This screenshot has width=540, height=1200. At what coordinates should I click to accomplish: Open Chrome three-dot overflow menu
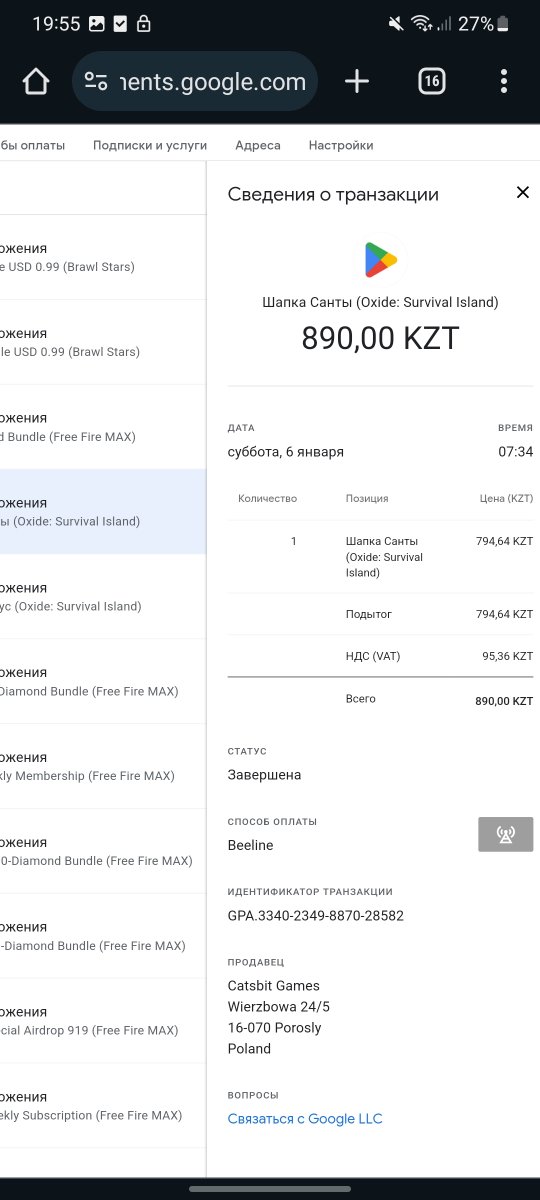tap(504, 82)
